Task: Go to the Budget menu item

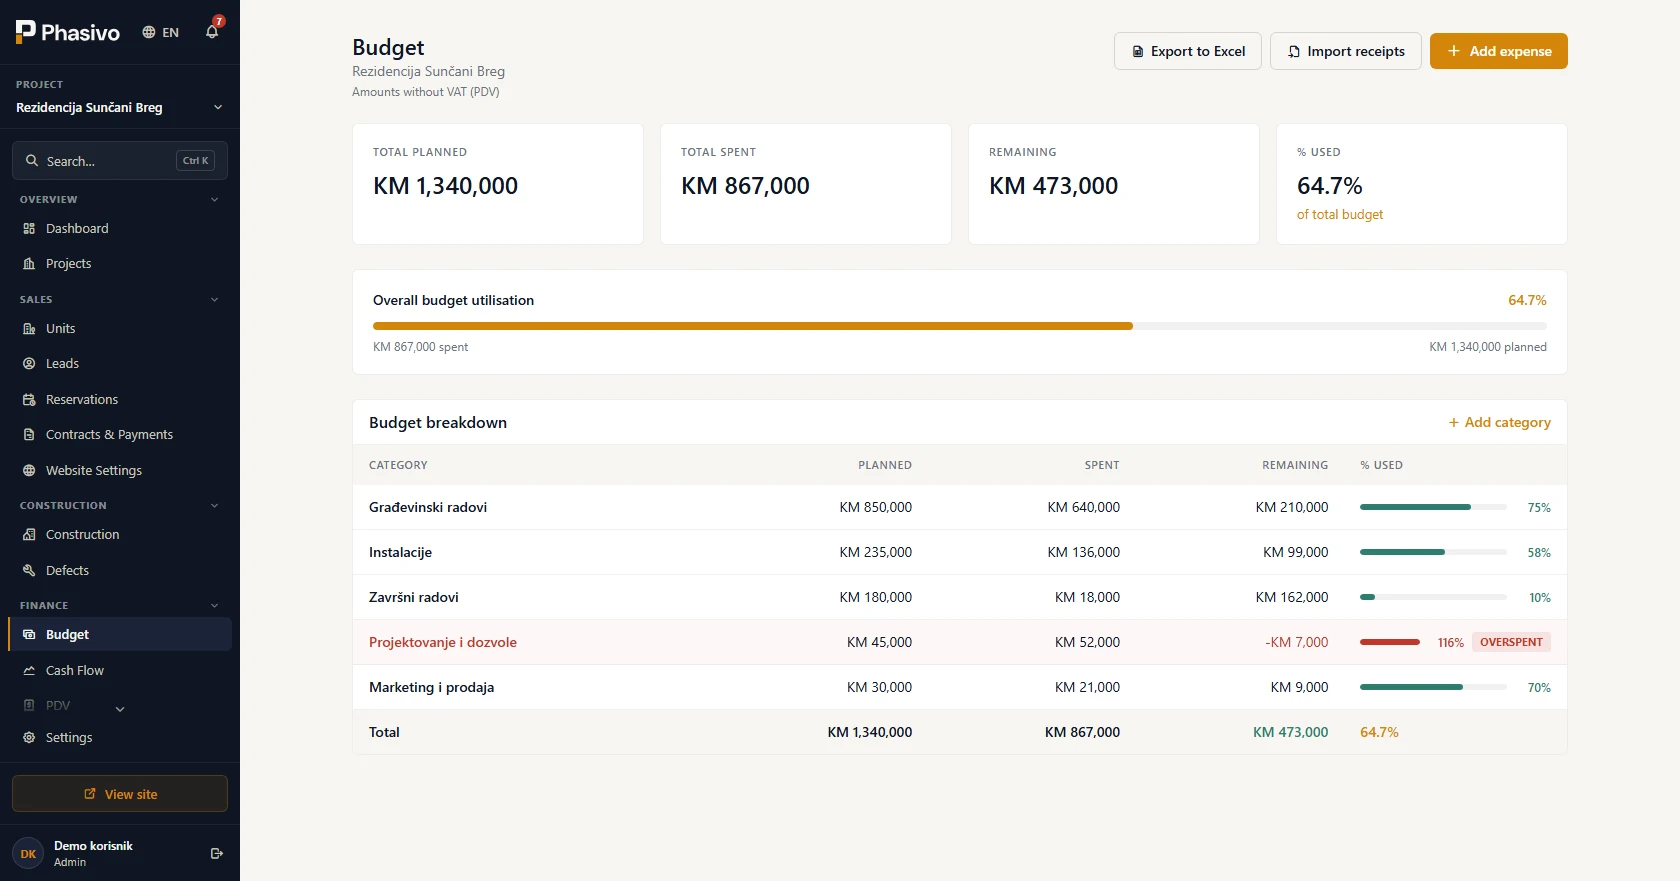Action: pos(120,635)
